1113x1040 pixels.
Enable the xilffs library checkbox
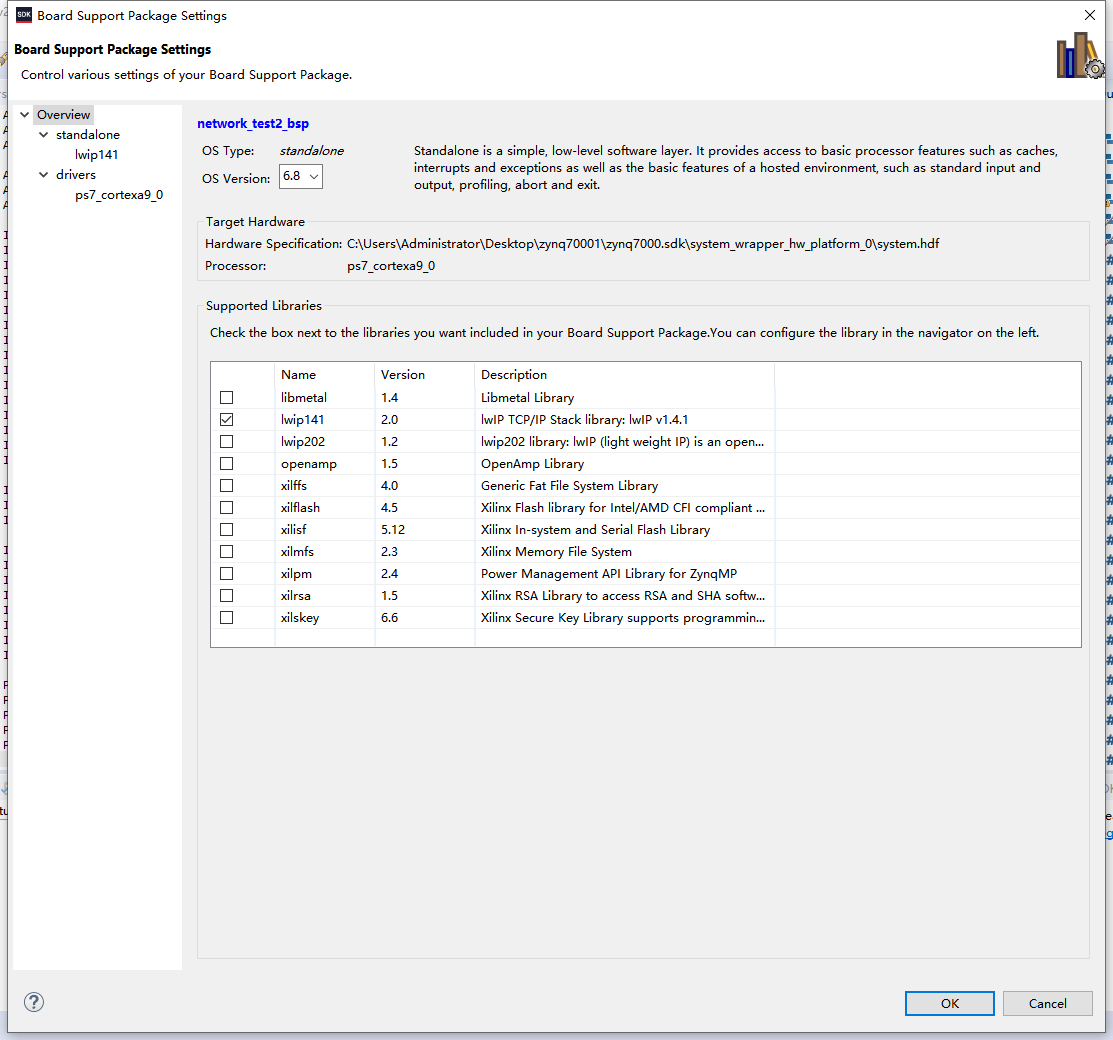coord(226,486)
